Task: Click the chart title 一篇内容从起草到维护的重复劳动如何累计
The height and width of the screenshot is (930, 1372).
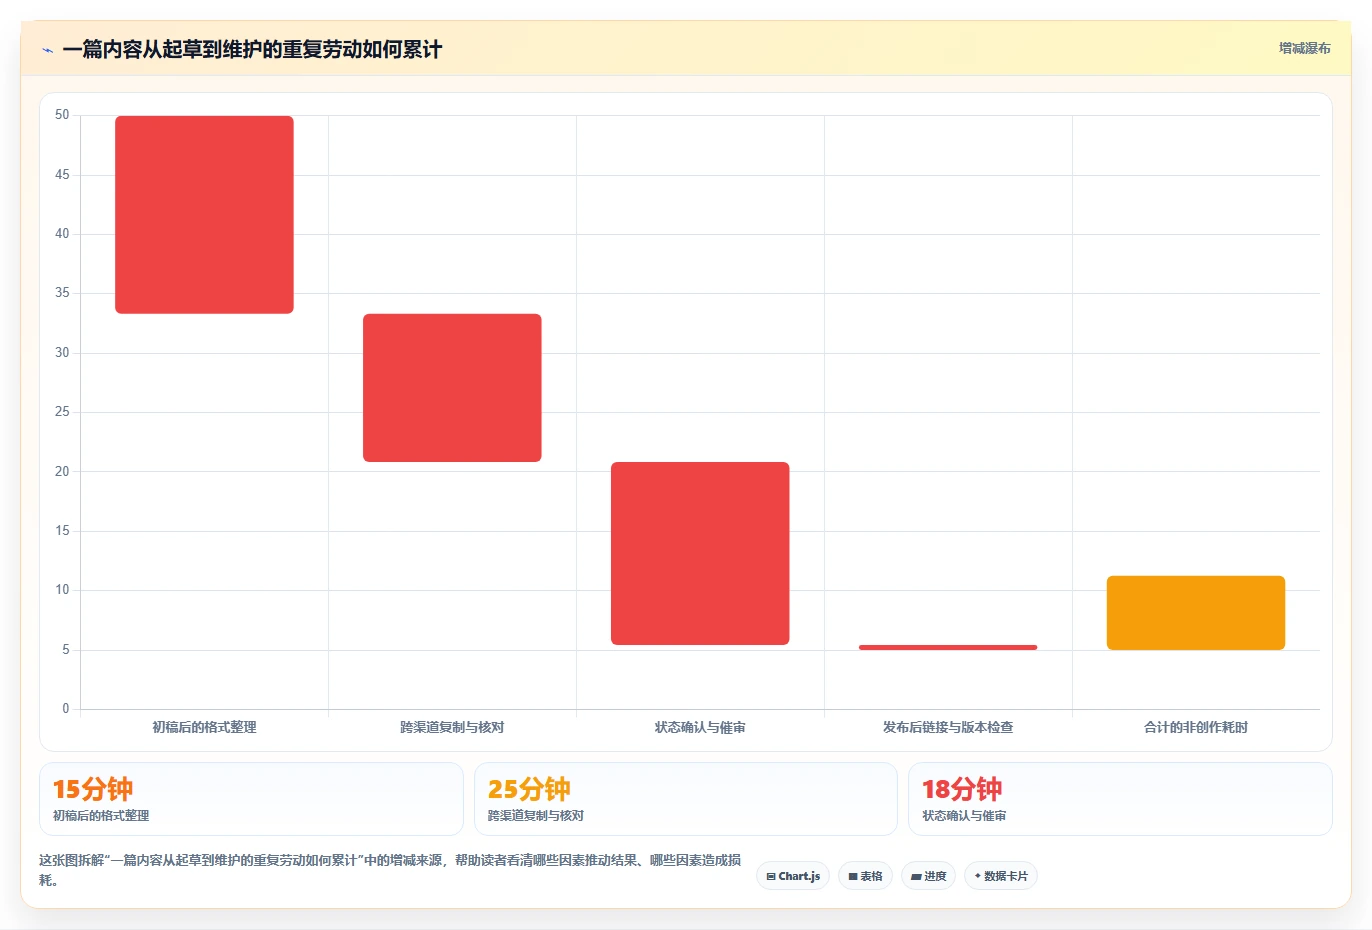Action: click(x=252, y=49)
